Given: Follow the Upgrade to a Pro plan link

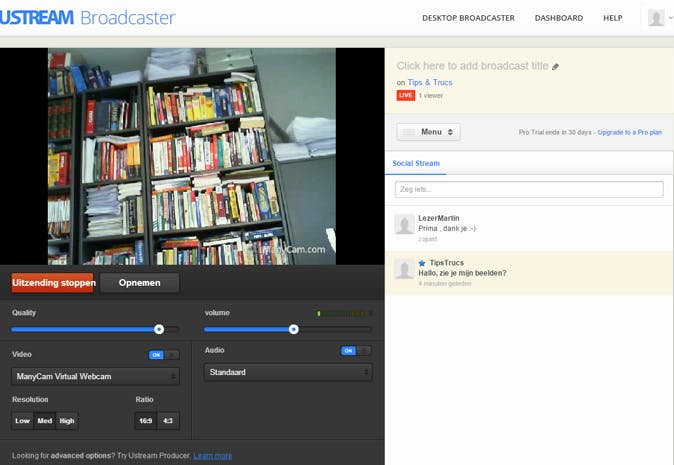Looking at the screenshot, I should [629, 132].
